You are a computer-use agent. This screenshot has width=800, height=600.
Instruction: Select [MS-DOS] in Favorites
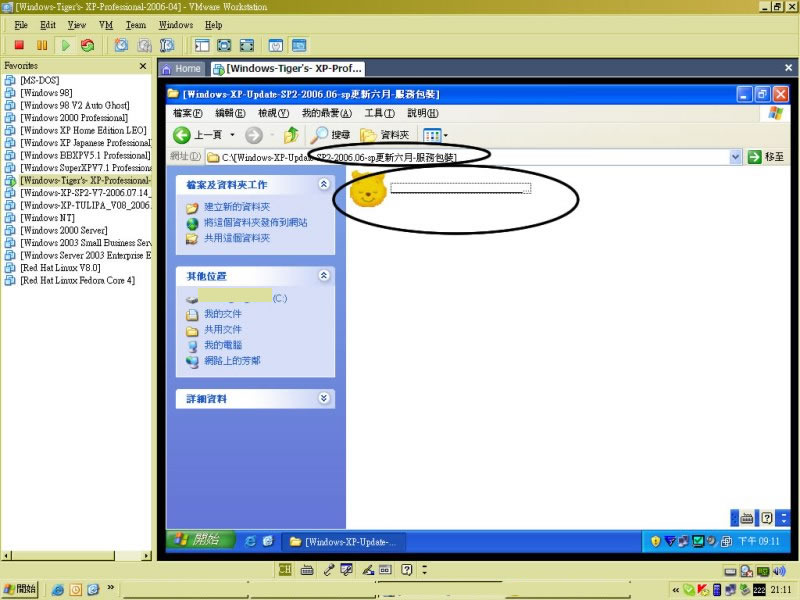pyautogui.click(x=39, y=80)
